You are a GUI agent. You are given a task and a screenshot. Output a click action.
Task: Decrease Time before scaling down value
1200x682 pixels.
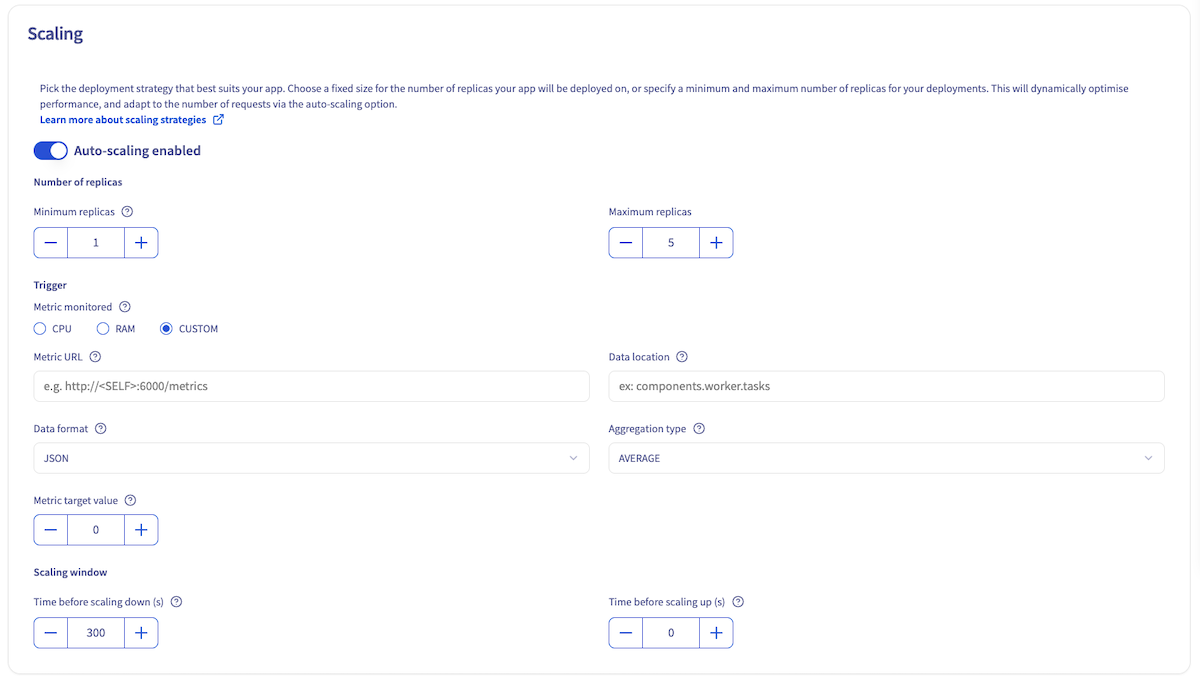tap(50, 632)
